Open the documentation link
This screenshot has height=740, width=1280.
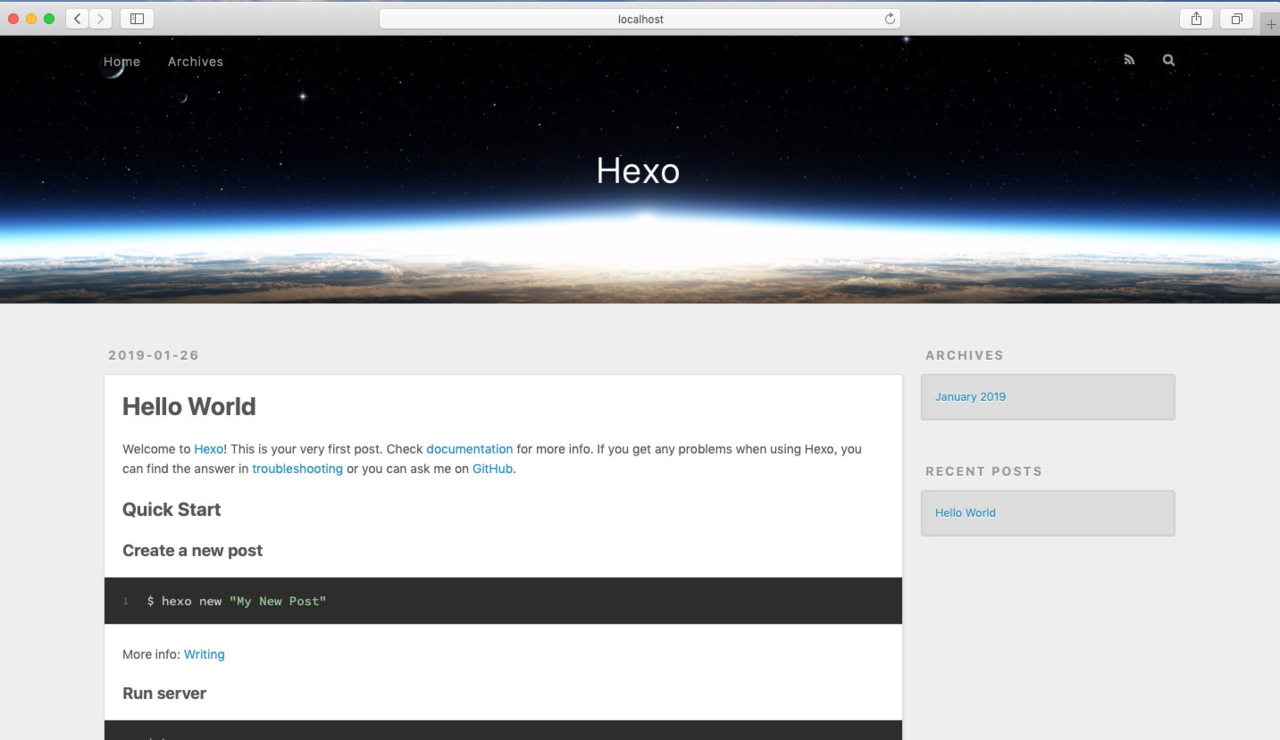tap(469, 449)
